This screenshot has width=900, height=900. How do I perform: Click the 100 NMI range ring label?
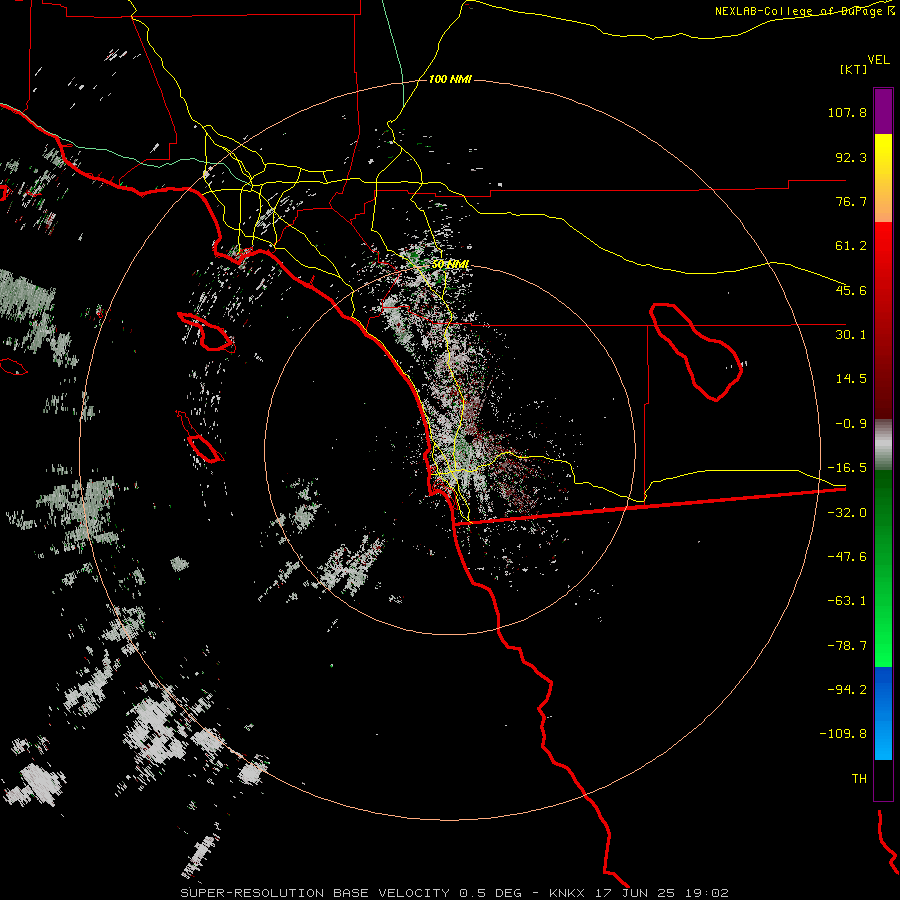(450, 79)
